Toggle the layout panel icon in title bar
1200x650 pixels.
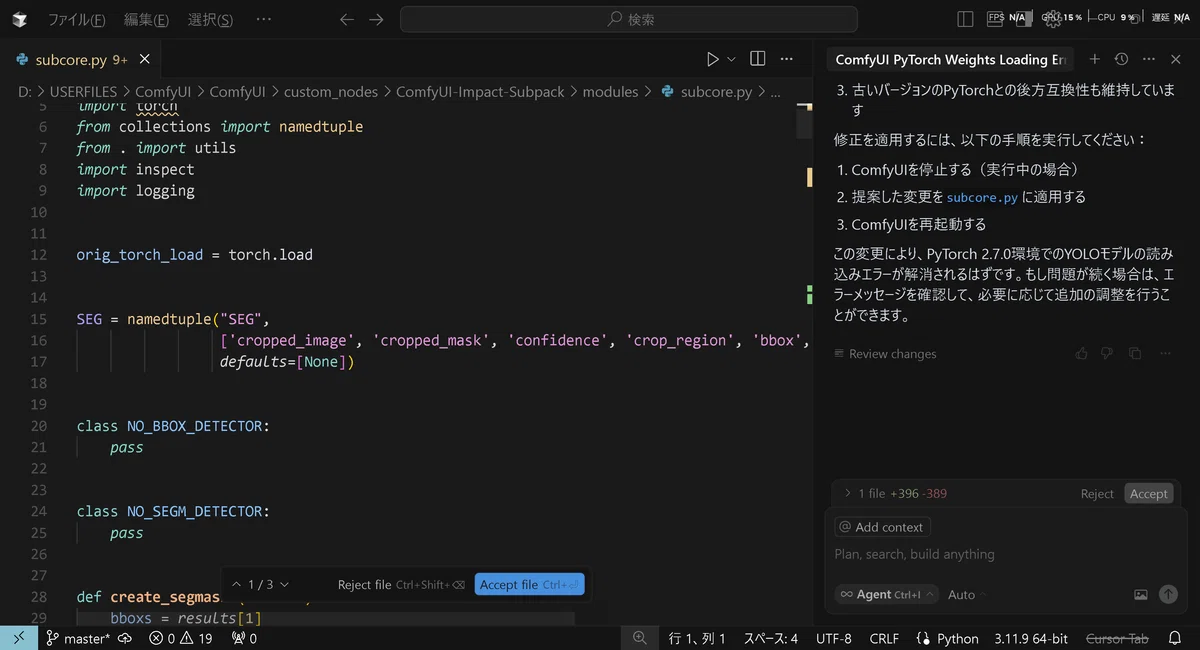(965, 18)
